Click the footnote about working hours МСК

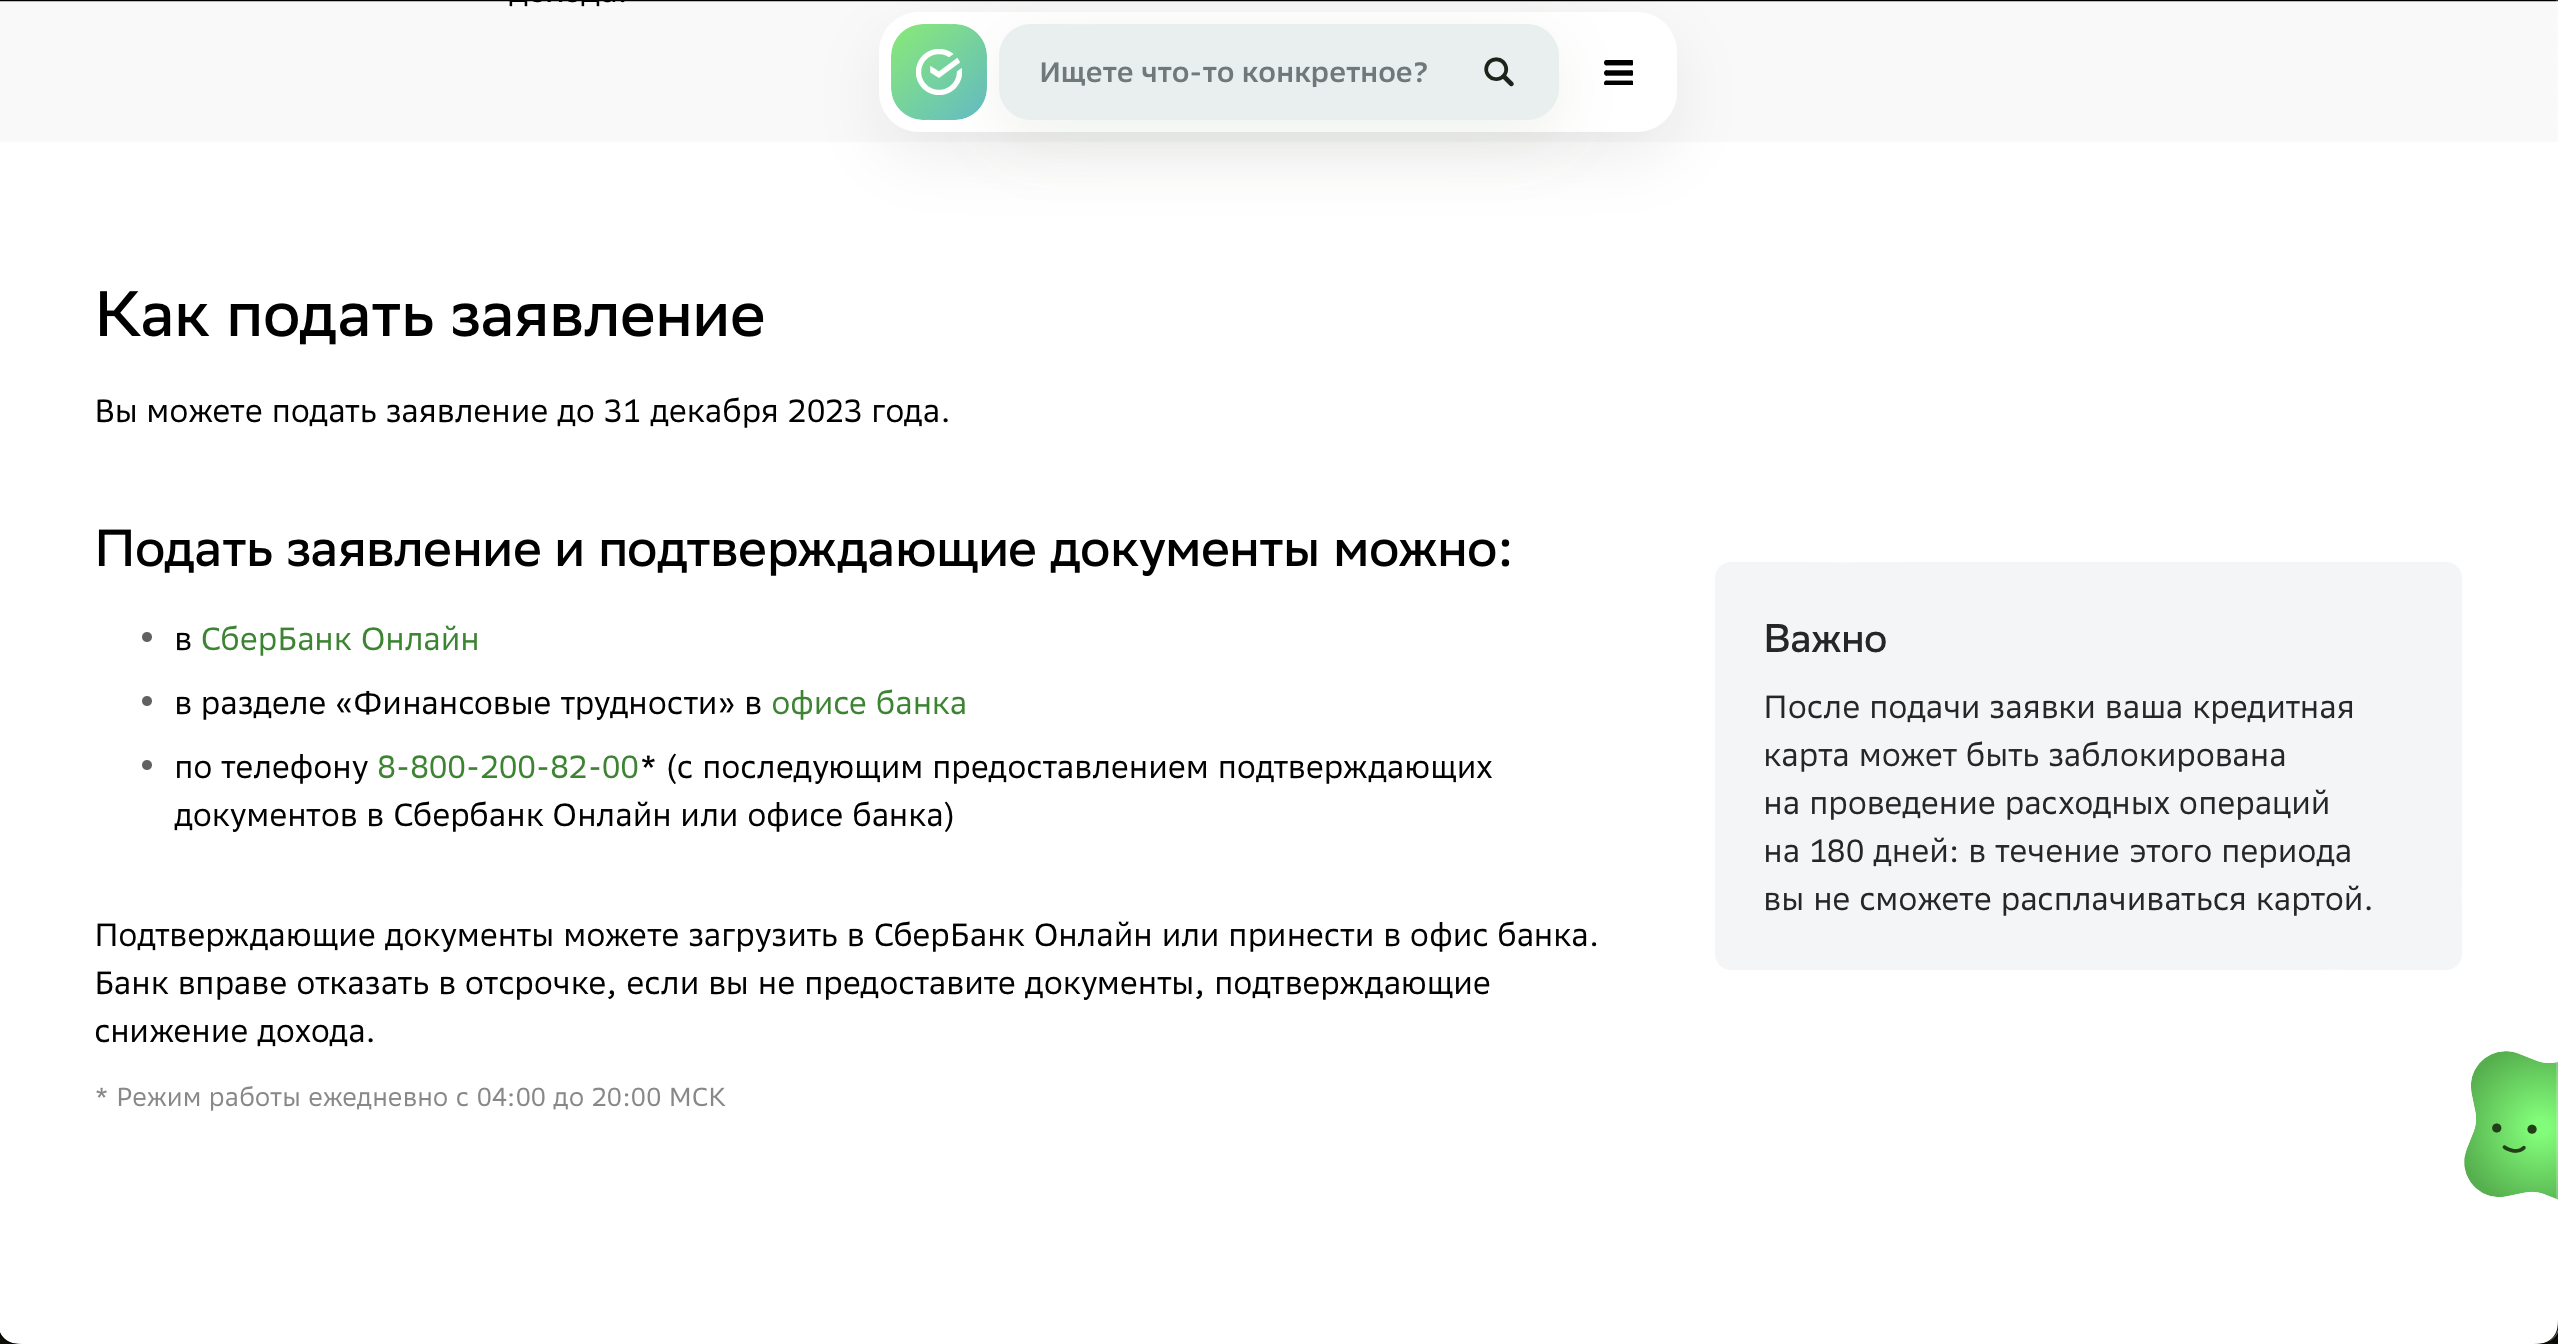click(410, 1097)
